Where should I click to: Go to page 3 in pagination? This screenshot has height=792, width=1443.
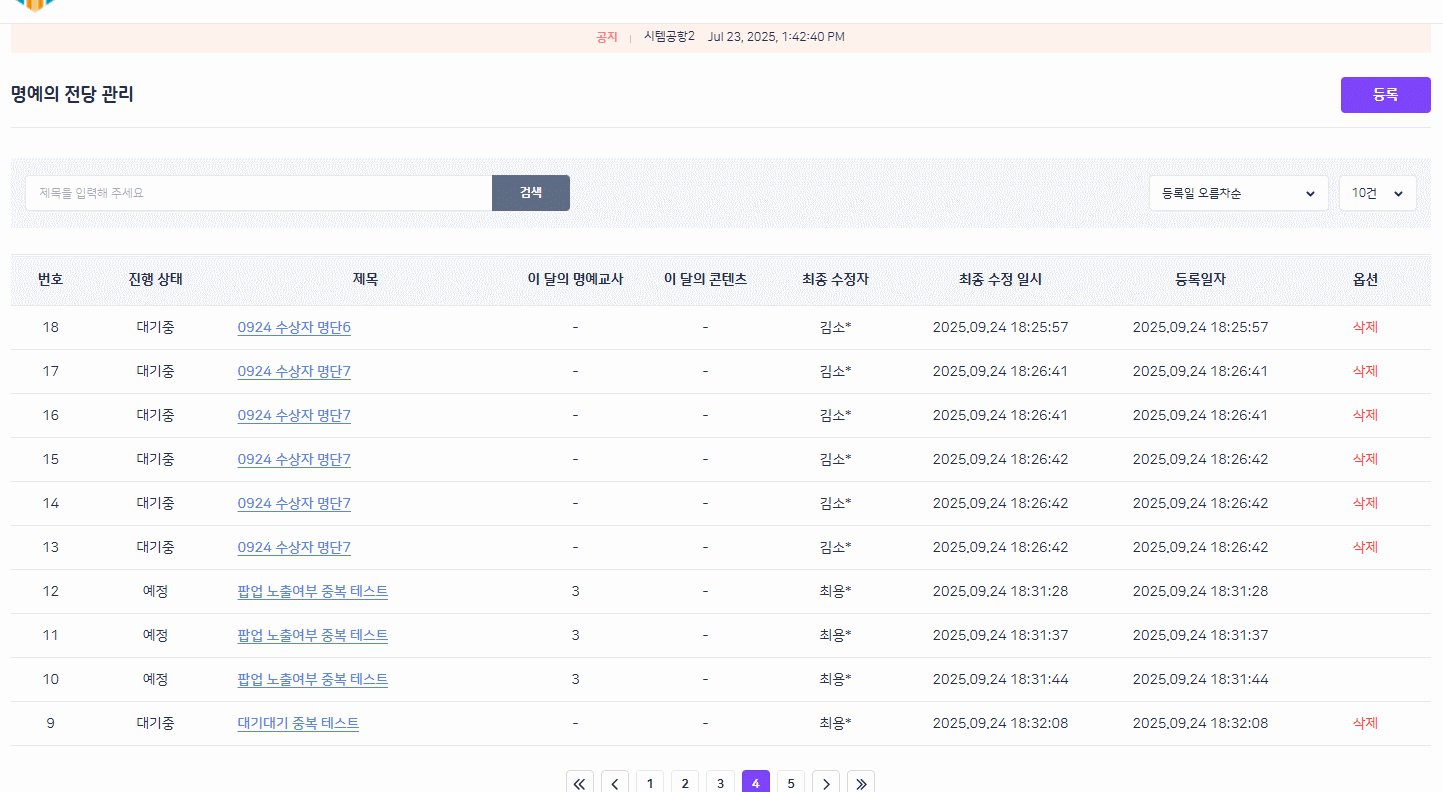click(x=720, y=783)
